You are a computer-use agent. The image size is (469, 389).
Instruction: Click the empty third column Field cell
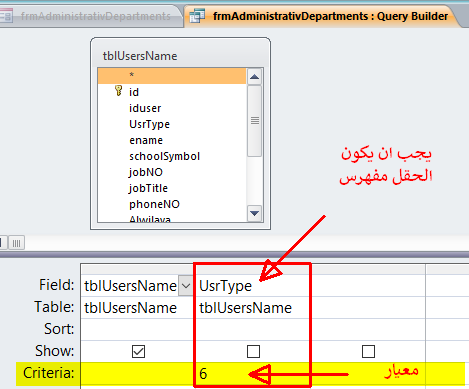(x=368, y=286)
